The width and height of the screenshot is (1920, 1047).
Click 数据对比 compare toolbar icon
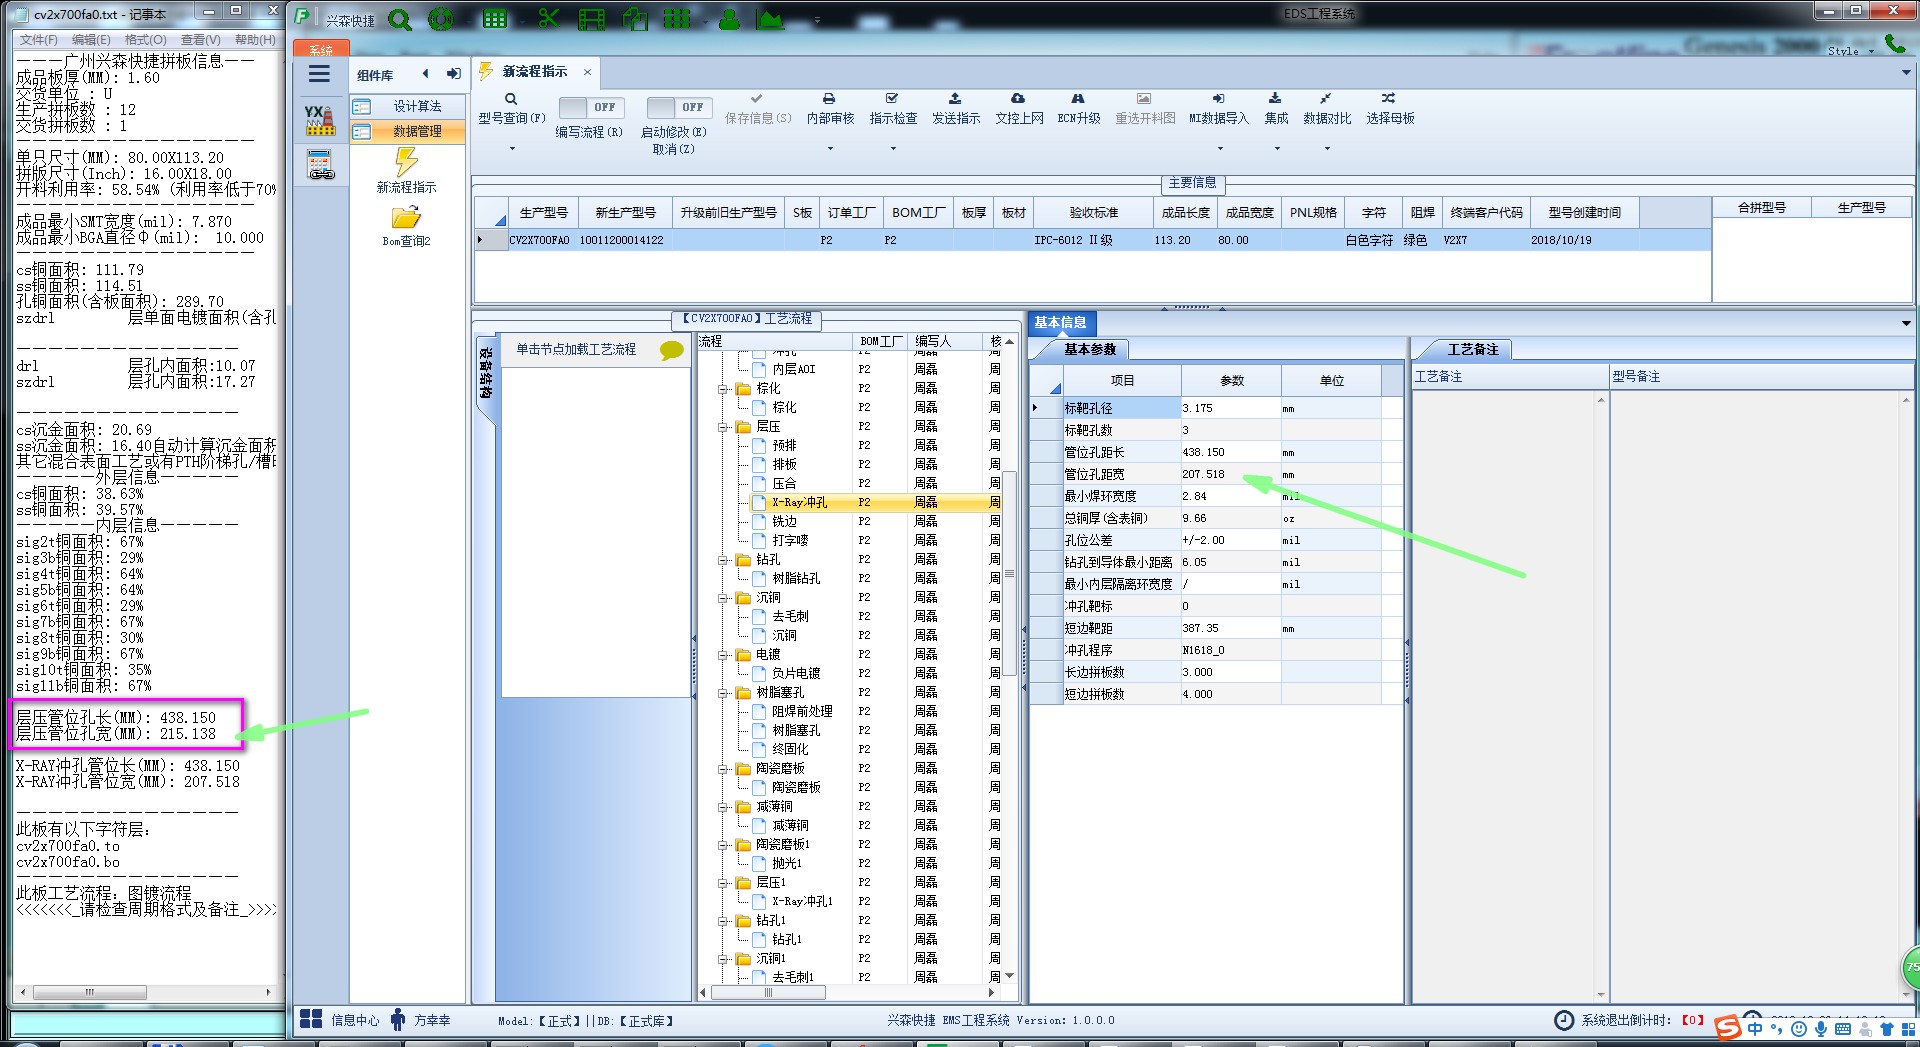pyautogui.click(x=1326, y=99)
